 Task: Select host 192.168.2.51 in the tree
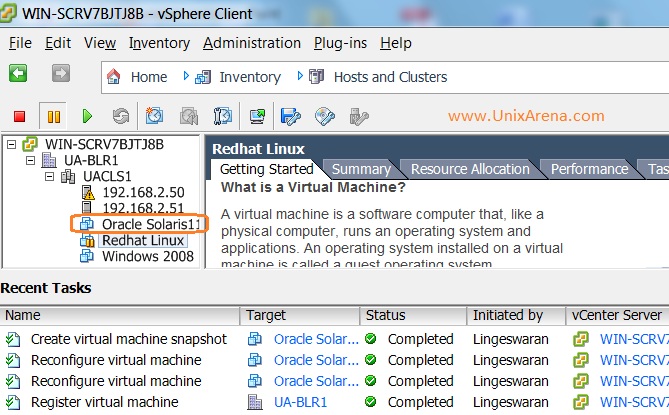143,208
